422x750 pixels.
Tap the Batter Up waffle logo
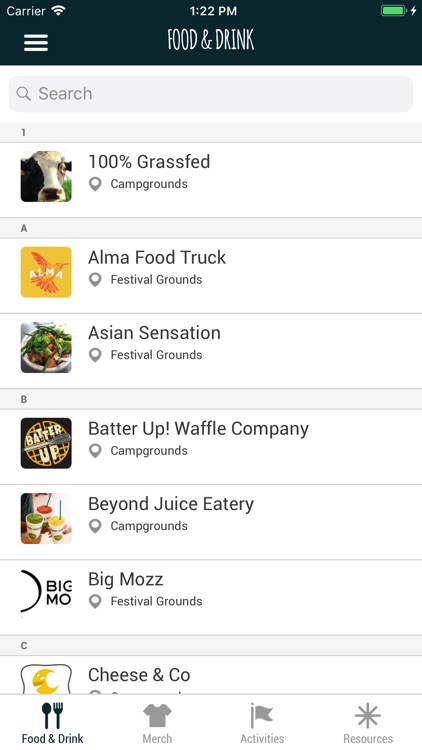click(x=46, y=443)
